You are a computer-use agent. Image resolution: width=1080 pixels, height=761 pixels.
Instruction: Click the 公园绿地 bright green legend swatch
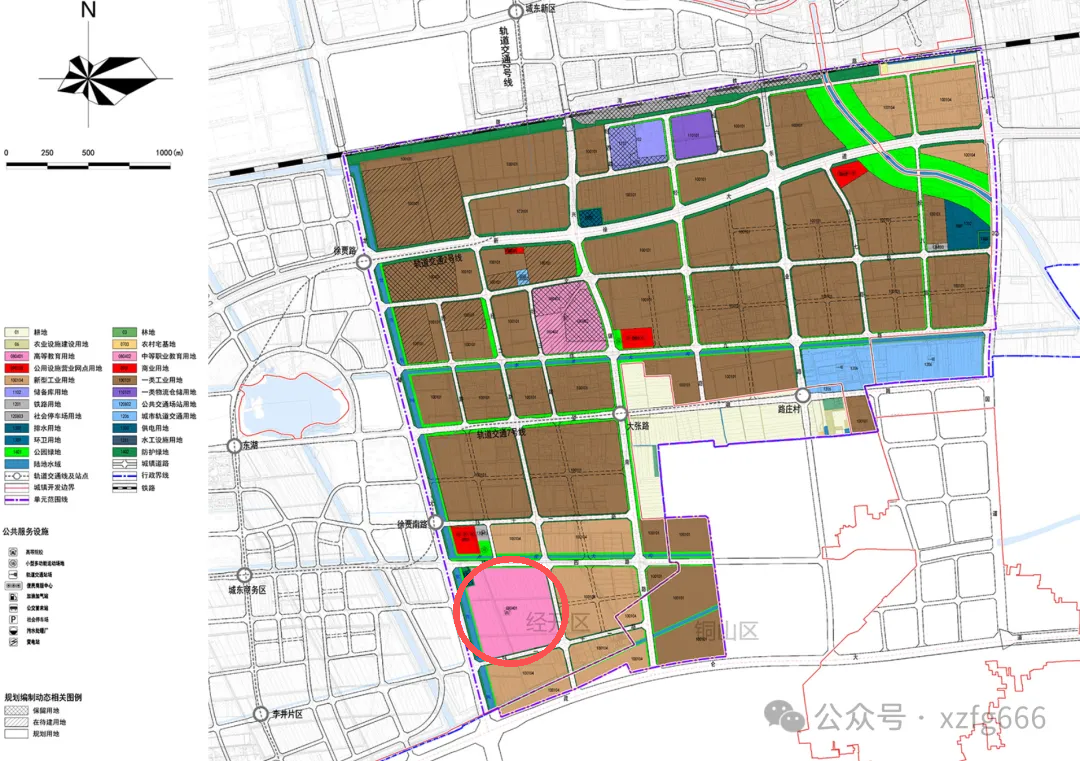(x=17, y=452)
